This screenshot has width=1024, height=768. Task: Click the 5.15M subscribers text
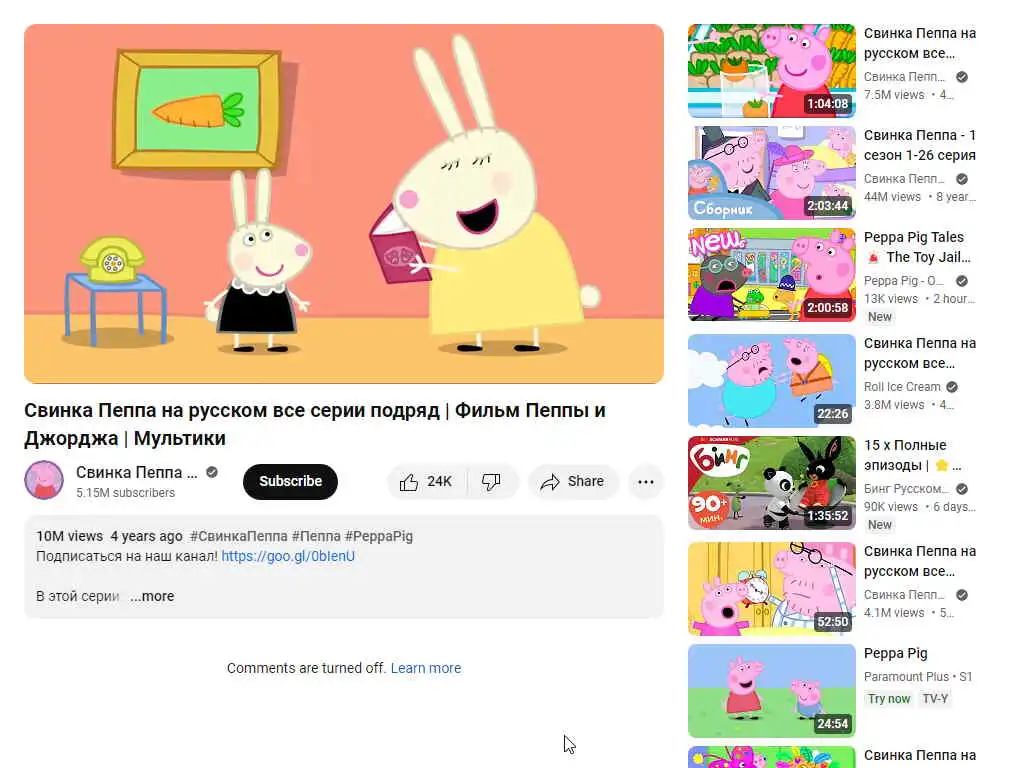[x=125, y=492]
